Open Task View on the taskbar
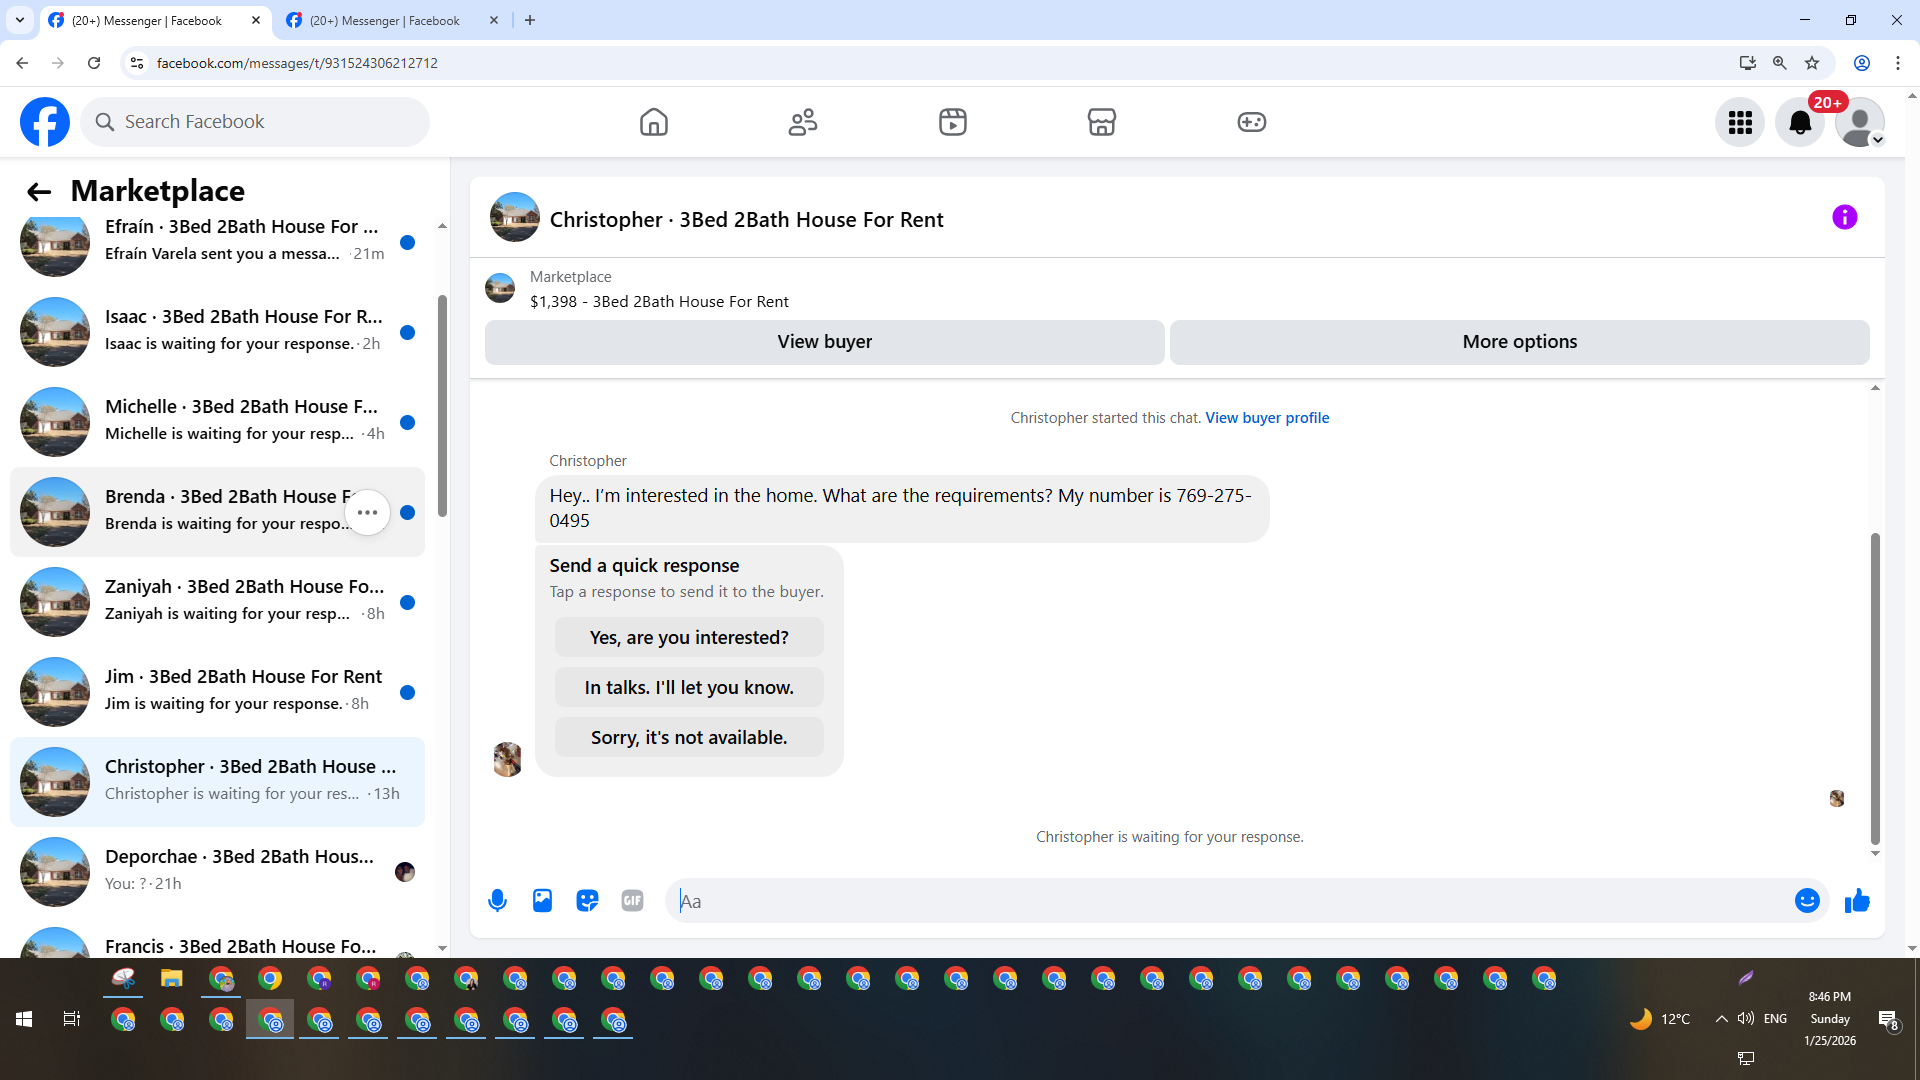Image resolution: width=1920 pixels, height=1080 pixels. (72, 1019)
